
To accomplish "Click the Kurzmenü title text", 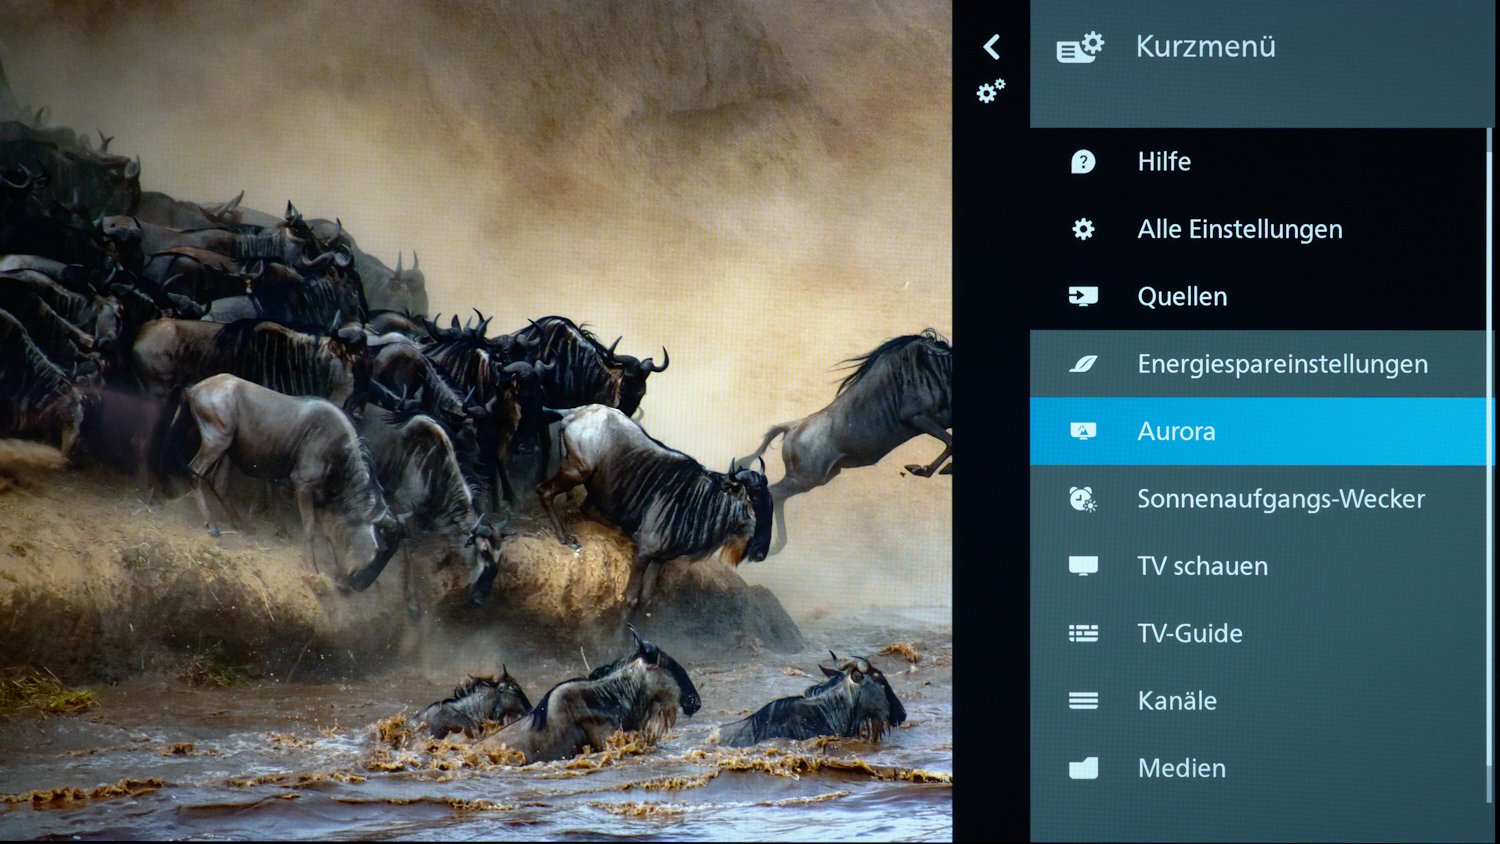I will (x=1205, y=47).
